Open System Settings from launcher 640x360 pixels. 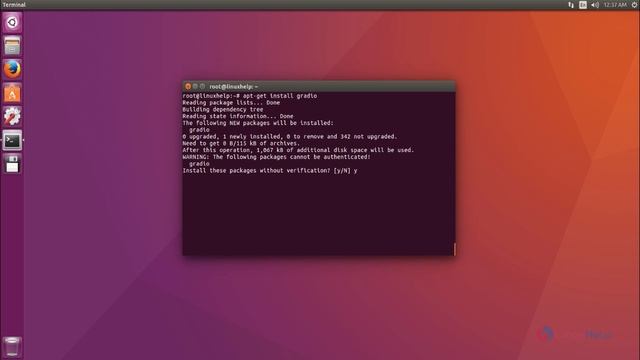tap(12, 116)
